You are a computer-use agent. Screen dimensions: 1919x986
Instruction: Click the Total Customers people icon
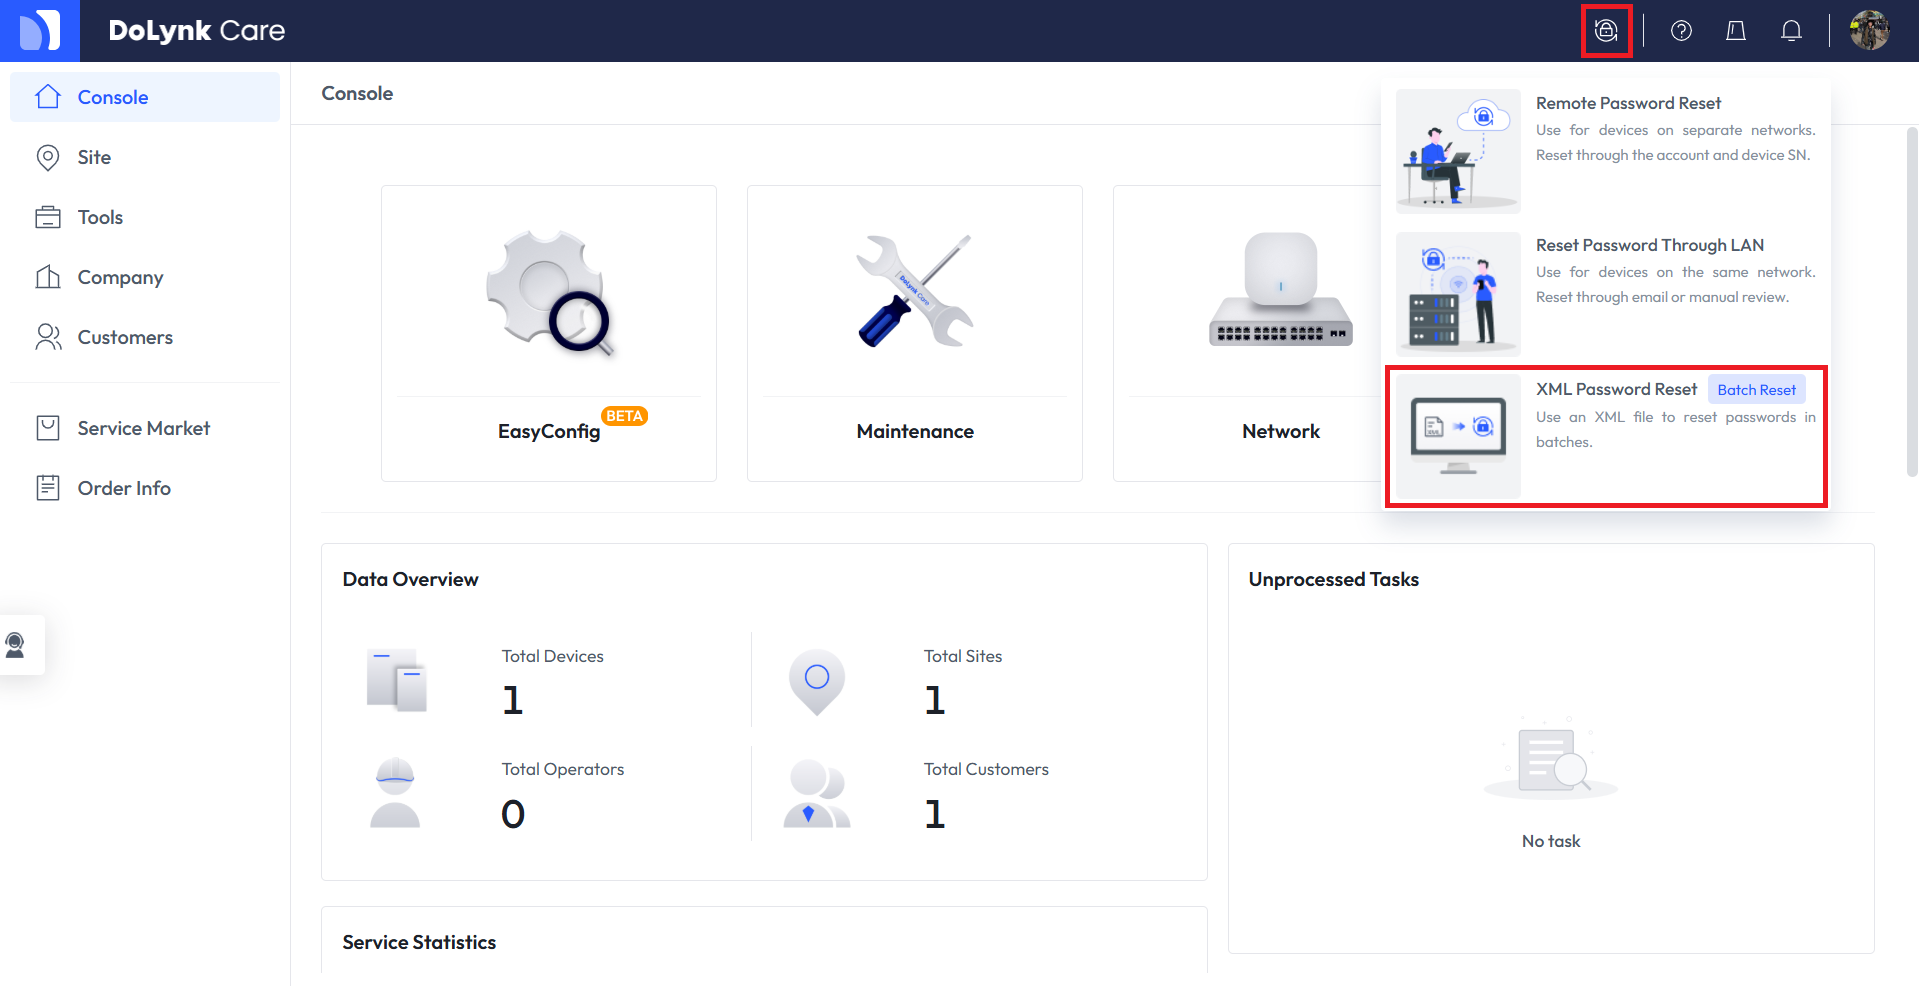(817, 794)
